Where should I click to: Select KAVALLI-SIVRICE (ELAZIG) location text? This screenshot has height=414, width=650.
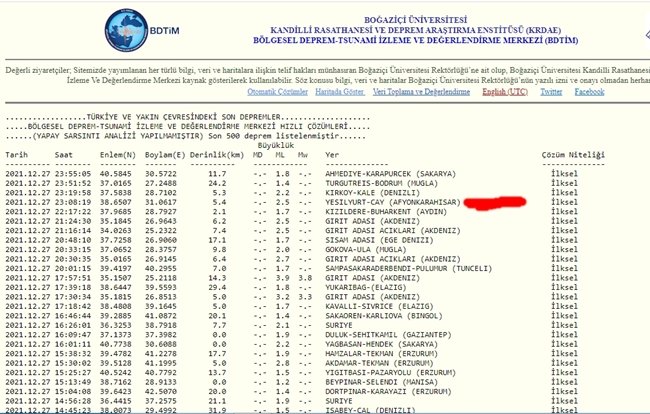click(x=379, y=307)
